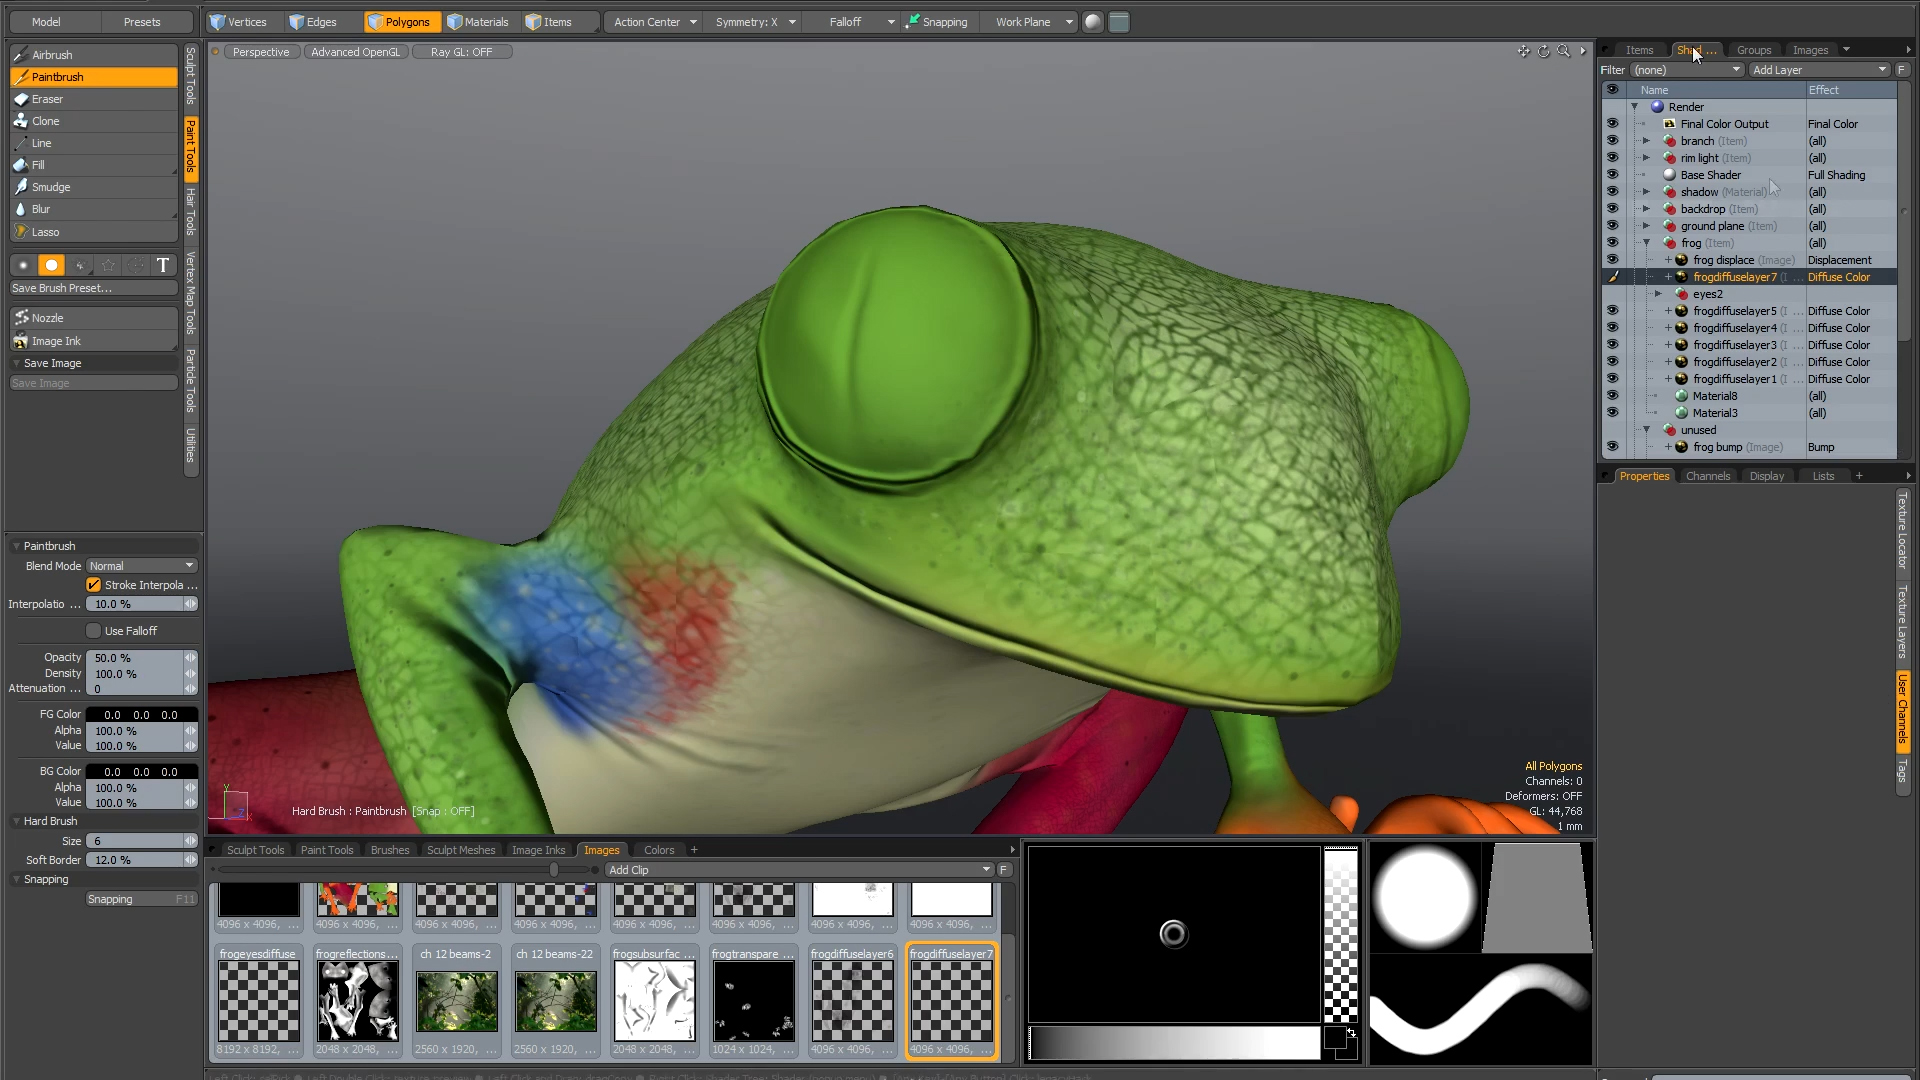The height and width of the screenshot is (1080, 1920).
Task: Select the Text brush tip icon
Action: (x=163, y=265)
